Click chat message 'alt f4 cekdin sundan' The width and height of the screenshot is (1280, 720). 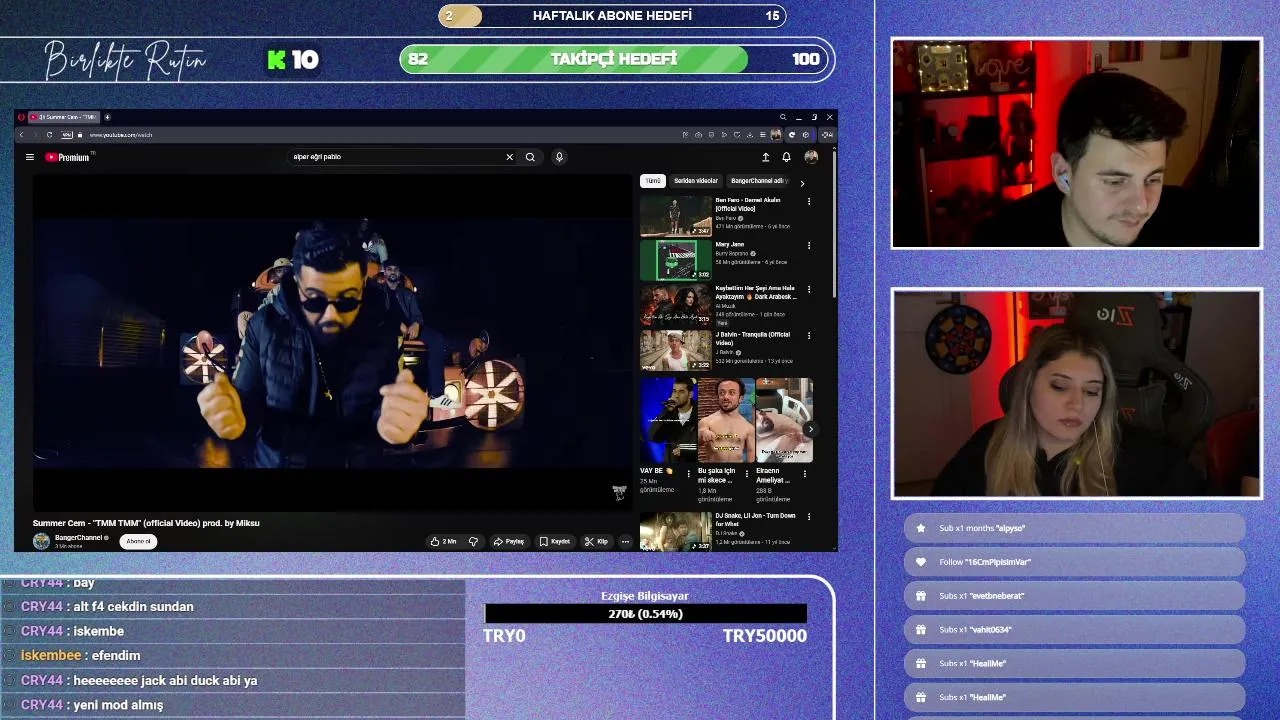[x=133, y=607]
